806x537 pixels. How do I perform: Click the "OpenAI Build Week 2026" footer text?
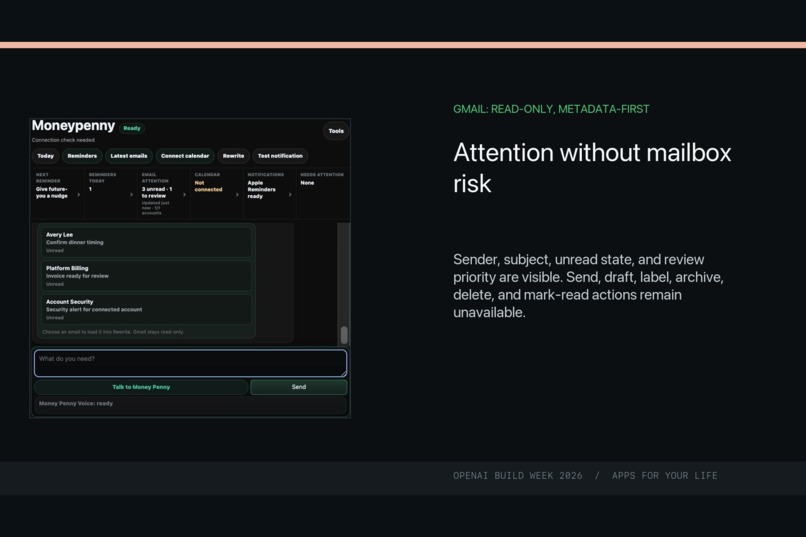(x=518, y=475)
